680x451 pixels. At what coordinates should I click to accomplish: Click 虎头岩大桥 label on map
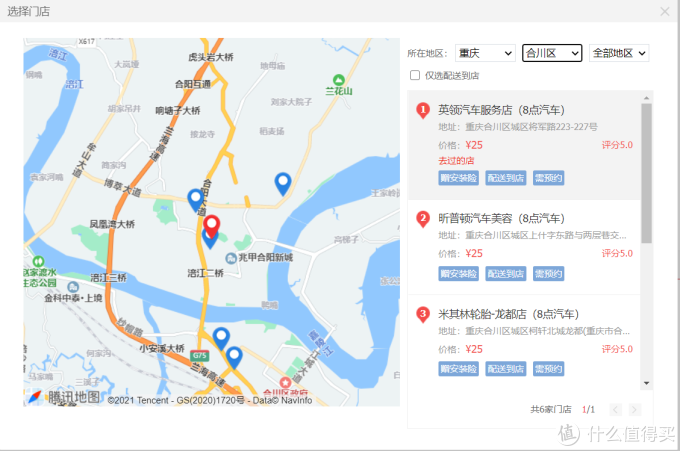click(211, 57)
